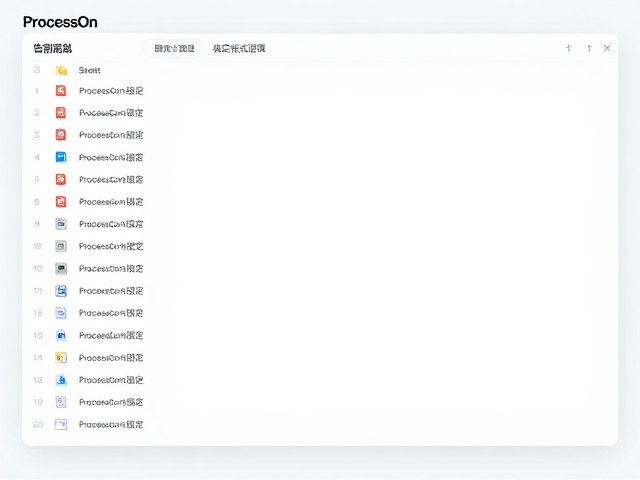Select the ProcessOn file name in row 1
The width and height of the screenshot is (640, 480).
[x=111, y=91]
